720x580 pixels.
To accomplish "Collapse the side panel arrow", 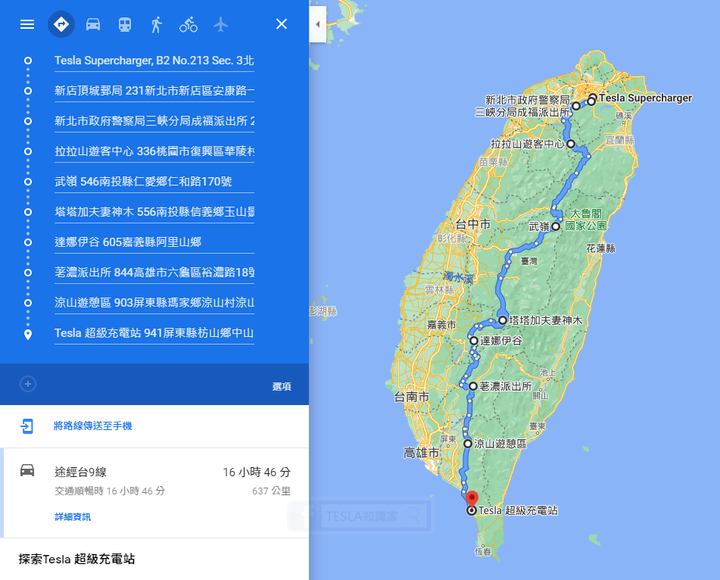I will tap(318, 24).
